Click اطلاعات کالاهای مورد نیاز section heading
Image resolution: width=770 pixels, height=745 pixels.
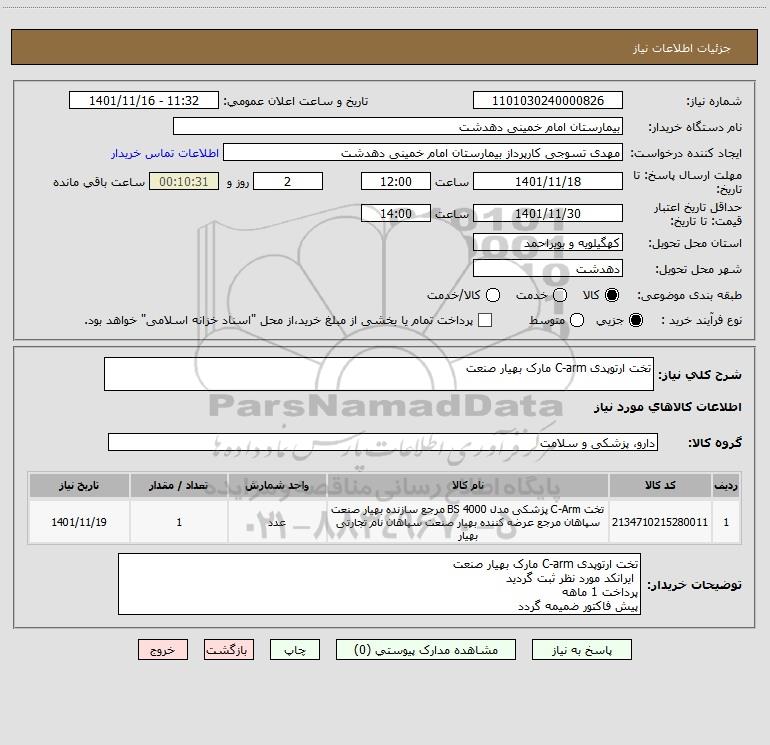667,407
